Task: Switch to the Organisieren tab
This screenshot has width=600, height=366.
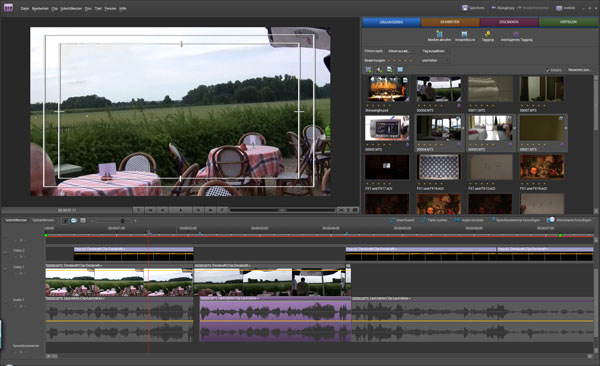Action: click(391, 22)
